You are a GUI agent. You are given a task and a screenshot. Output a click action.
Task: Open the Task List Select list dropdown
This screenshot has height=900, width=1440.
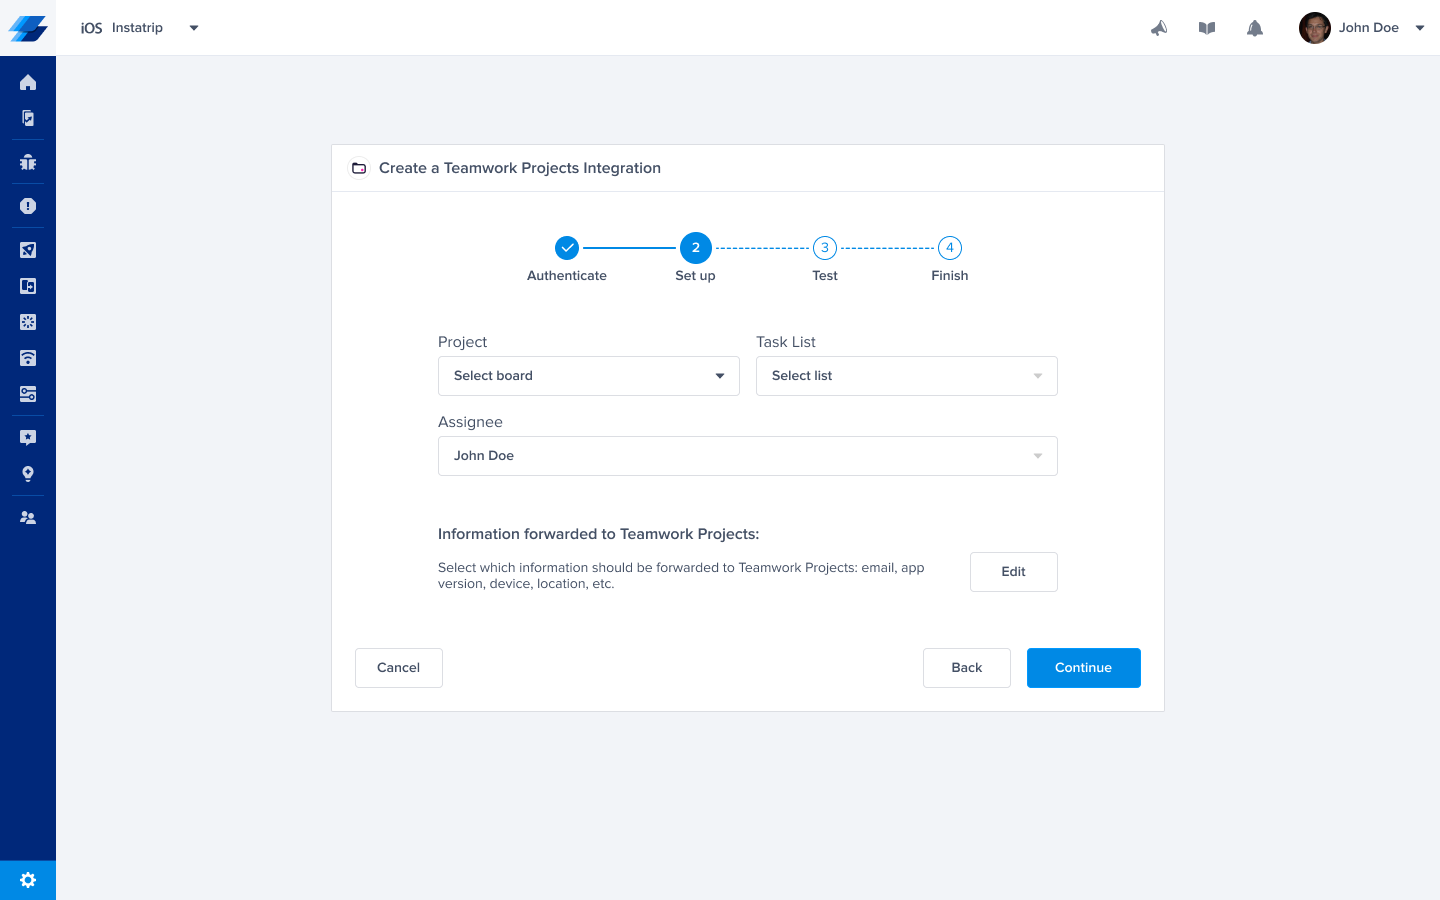tap(907, 376)
